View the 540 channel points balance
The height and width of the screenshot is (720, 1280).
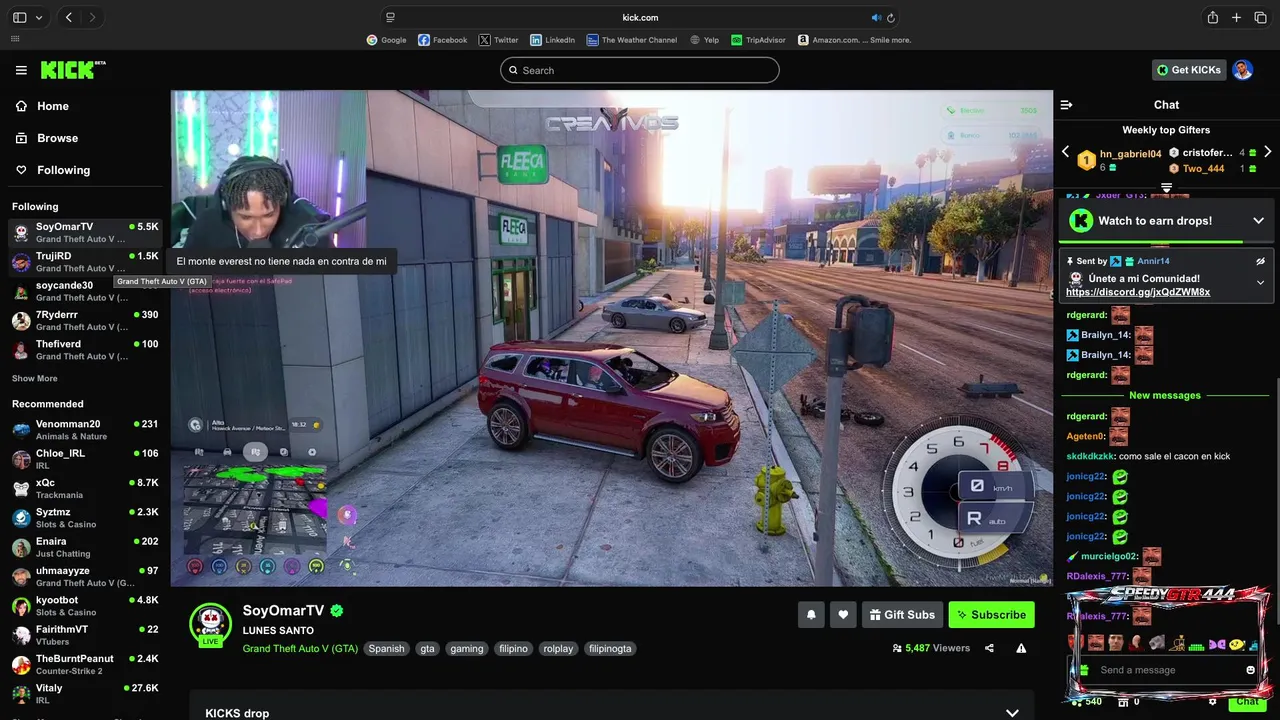click(1087, 702)
